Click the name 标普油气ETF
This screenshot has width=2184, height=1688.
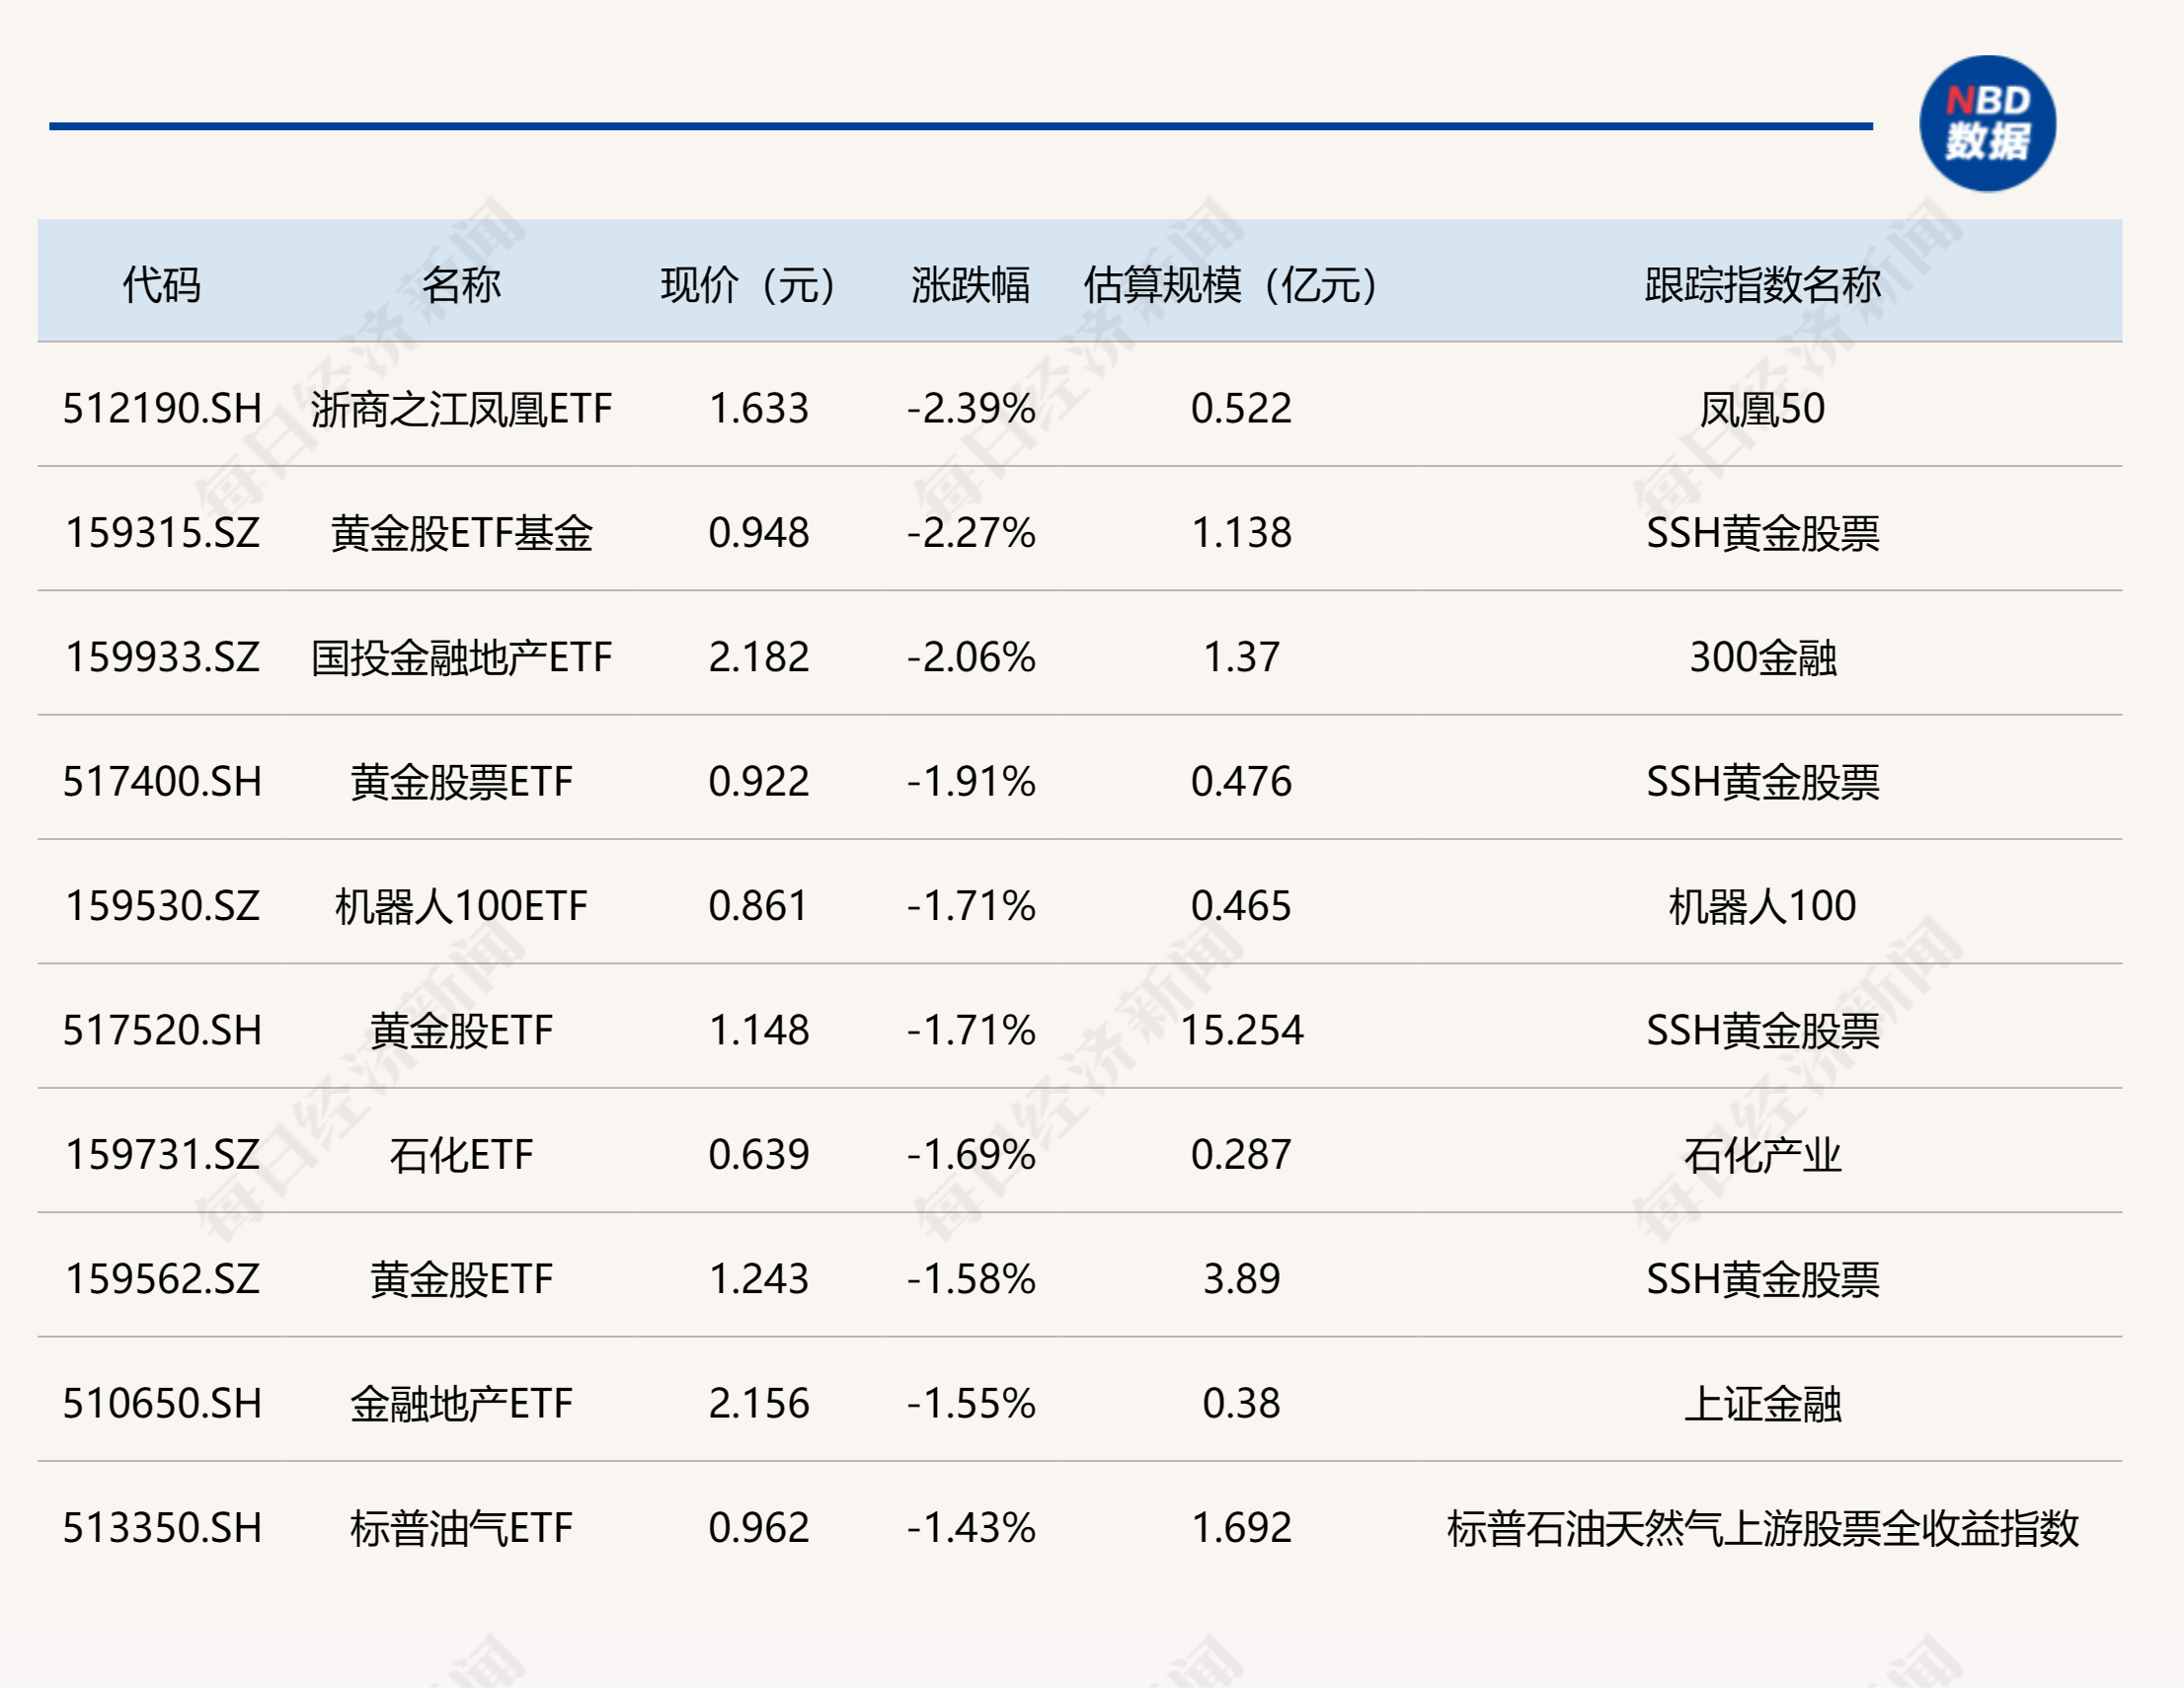461,1528
